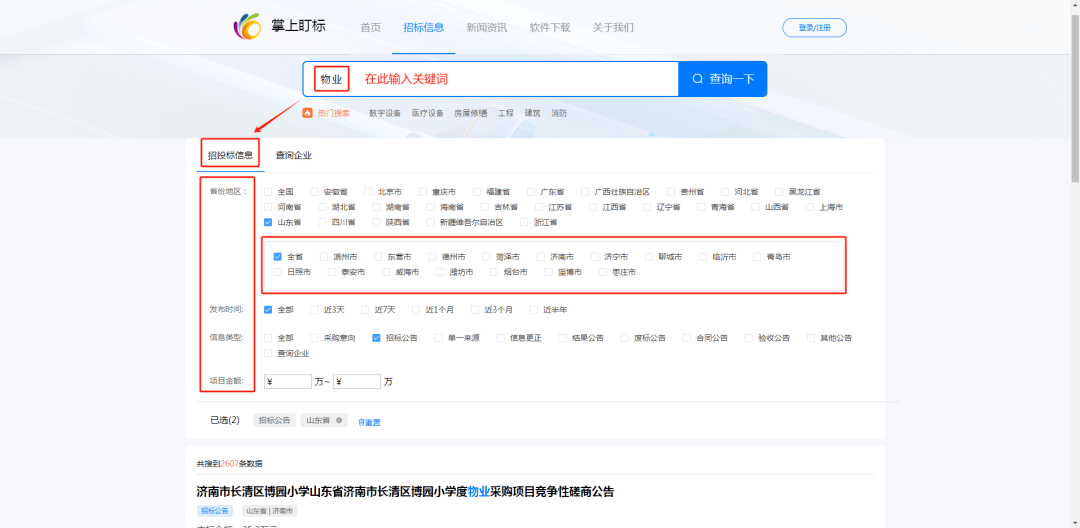Check the 广西壮族自治区 checkbox

(x=585, y=192)
